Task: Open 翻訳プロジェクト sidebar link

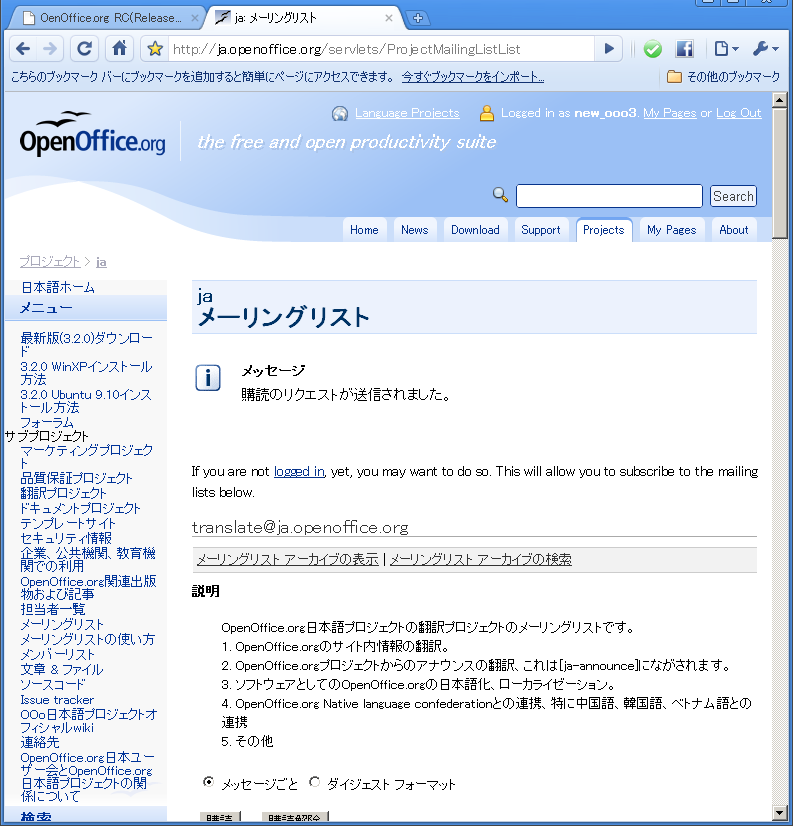Action: pyautogui.click(x=63, y=494)
